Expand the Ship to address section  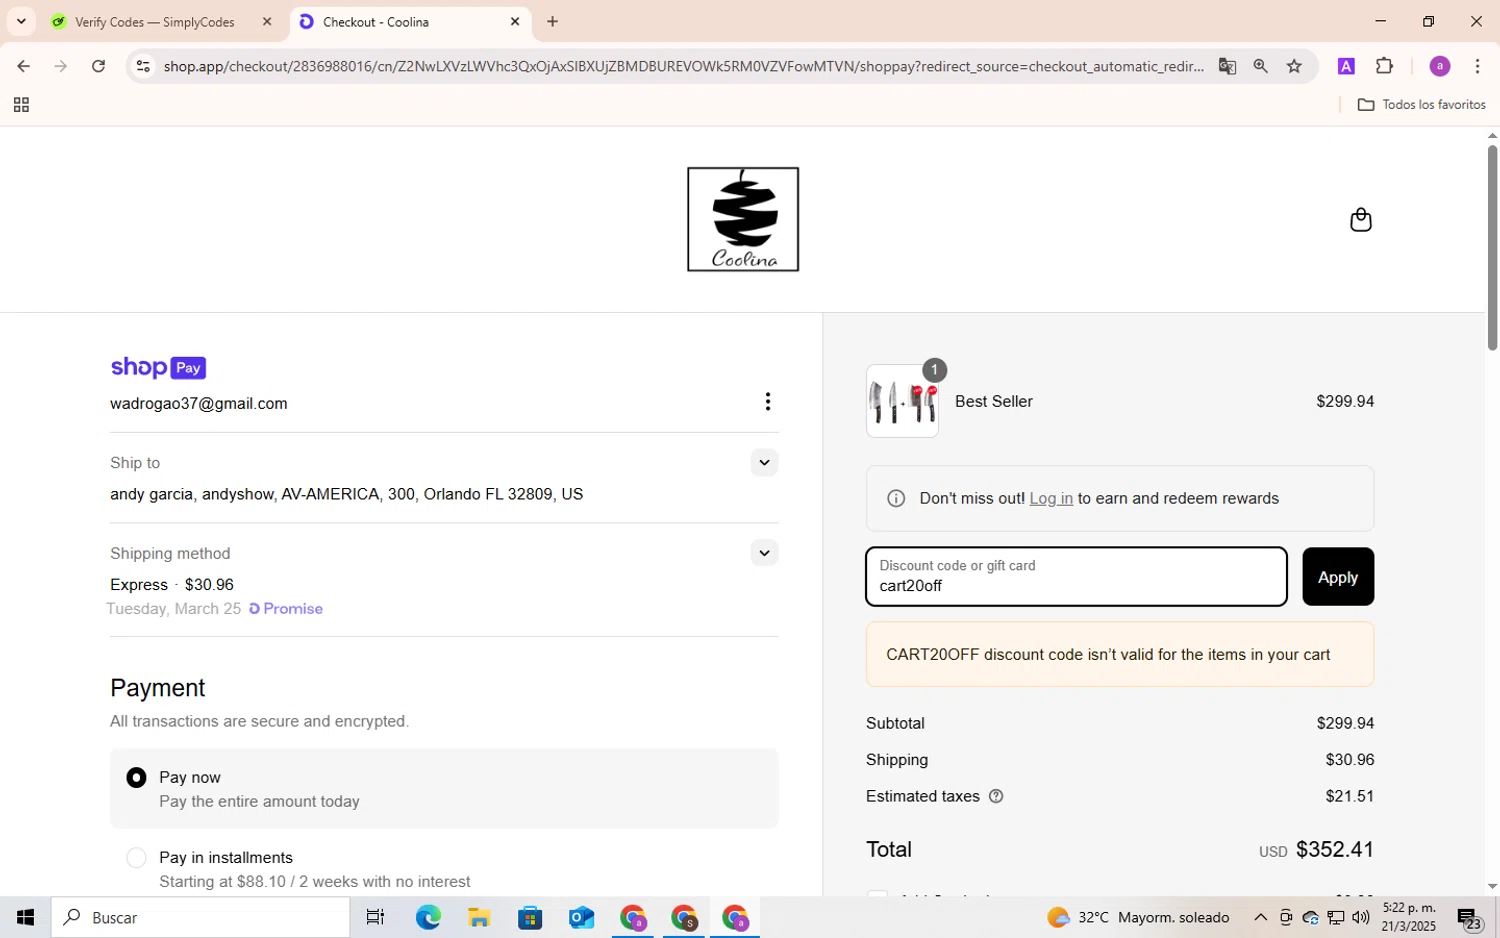[764, 462]
